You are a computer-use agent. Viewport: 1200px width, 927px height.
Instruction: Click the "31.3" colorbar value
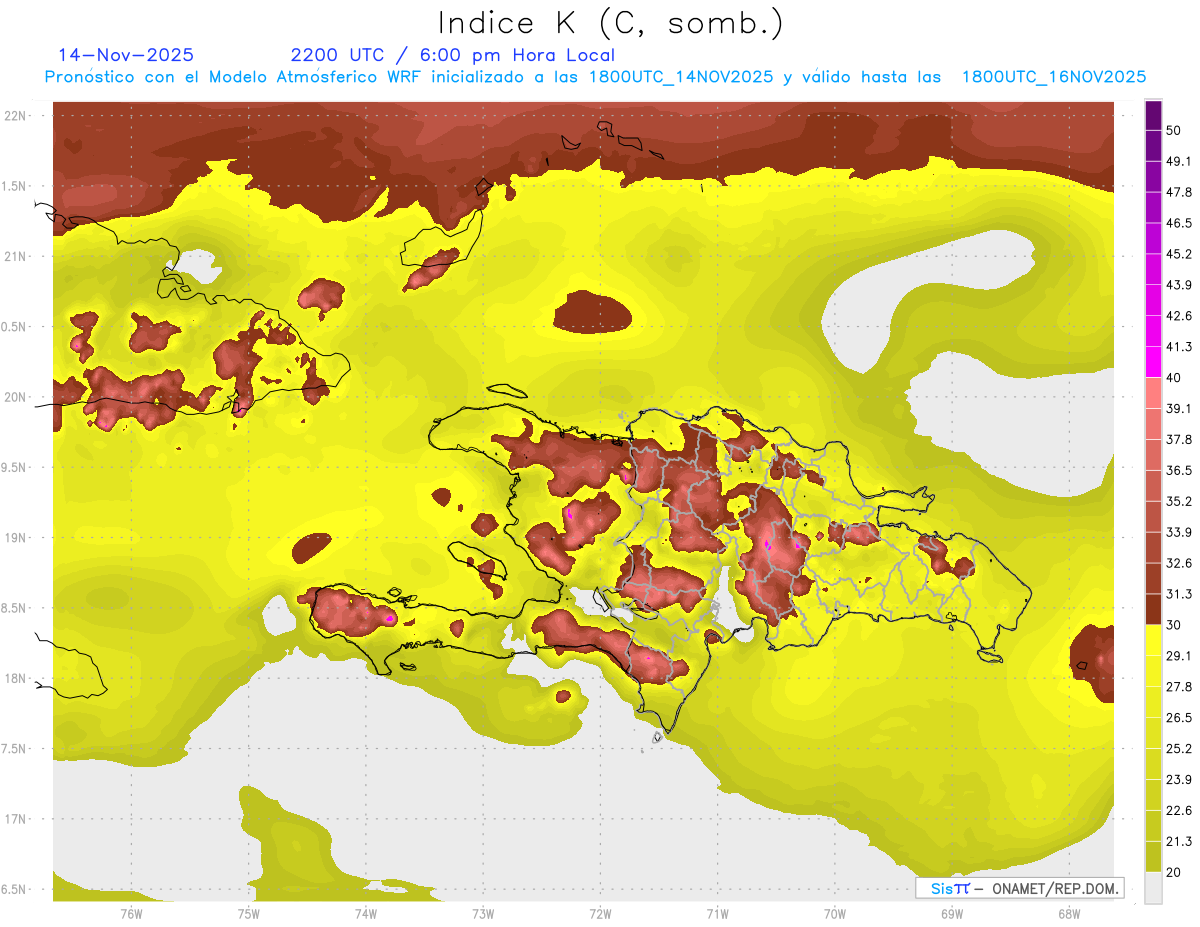point(1179,594)
